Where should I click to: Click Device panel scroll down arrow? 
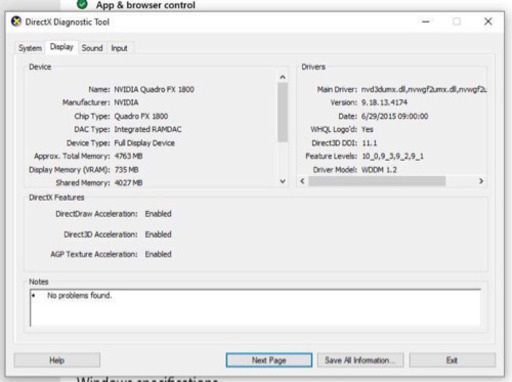coord(283,181)
